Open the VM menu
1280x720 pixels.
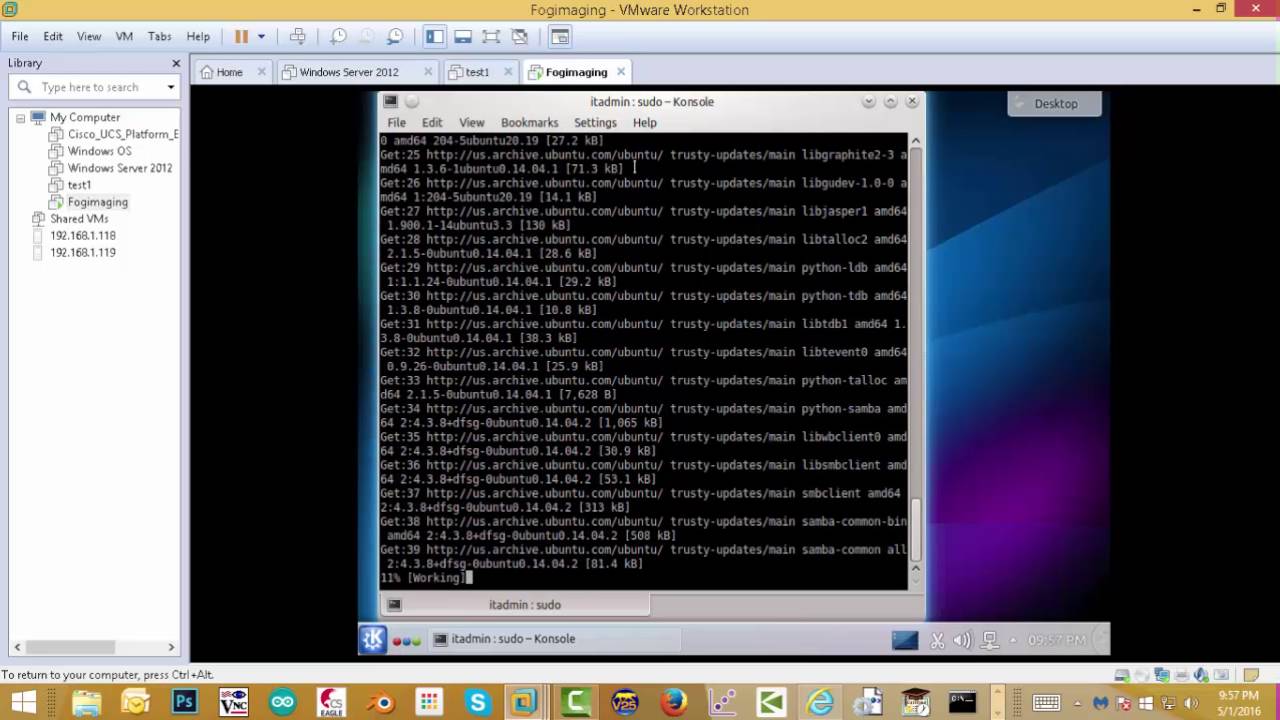(x=124, y=36)
